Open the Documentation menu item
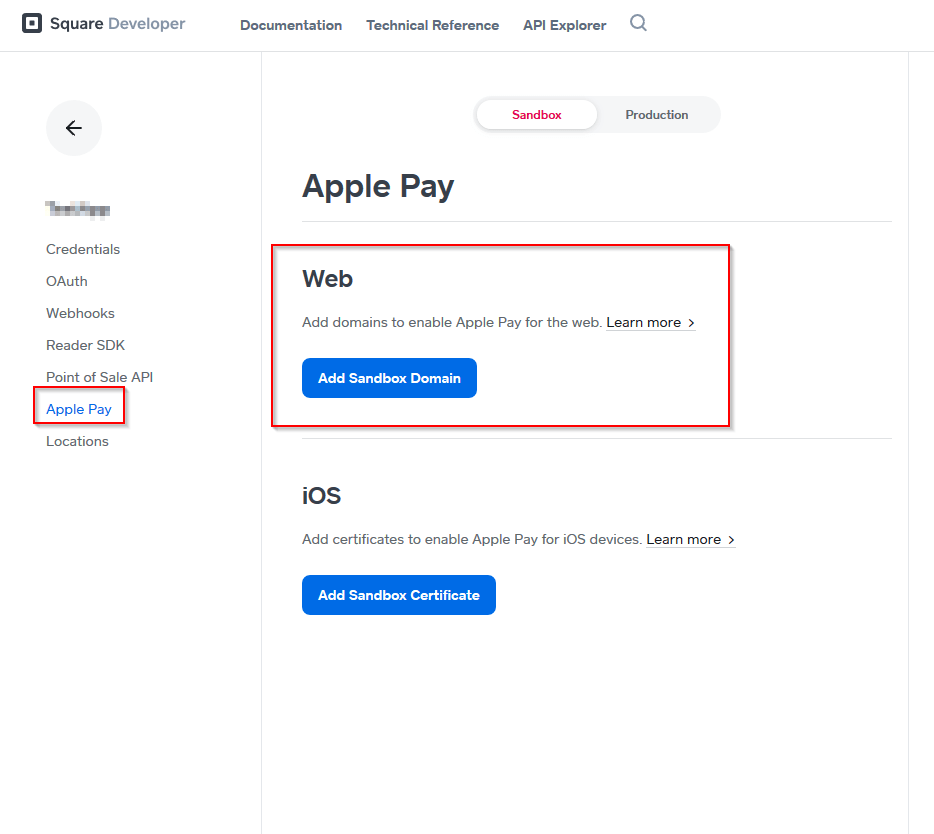The width and height of the screenshot is (934, 834). 291,25
